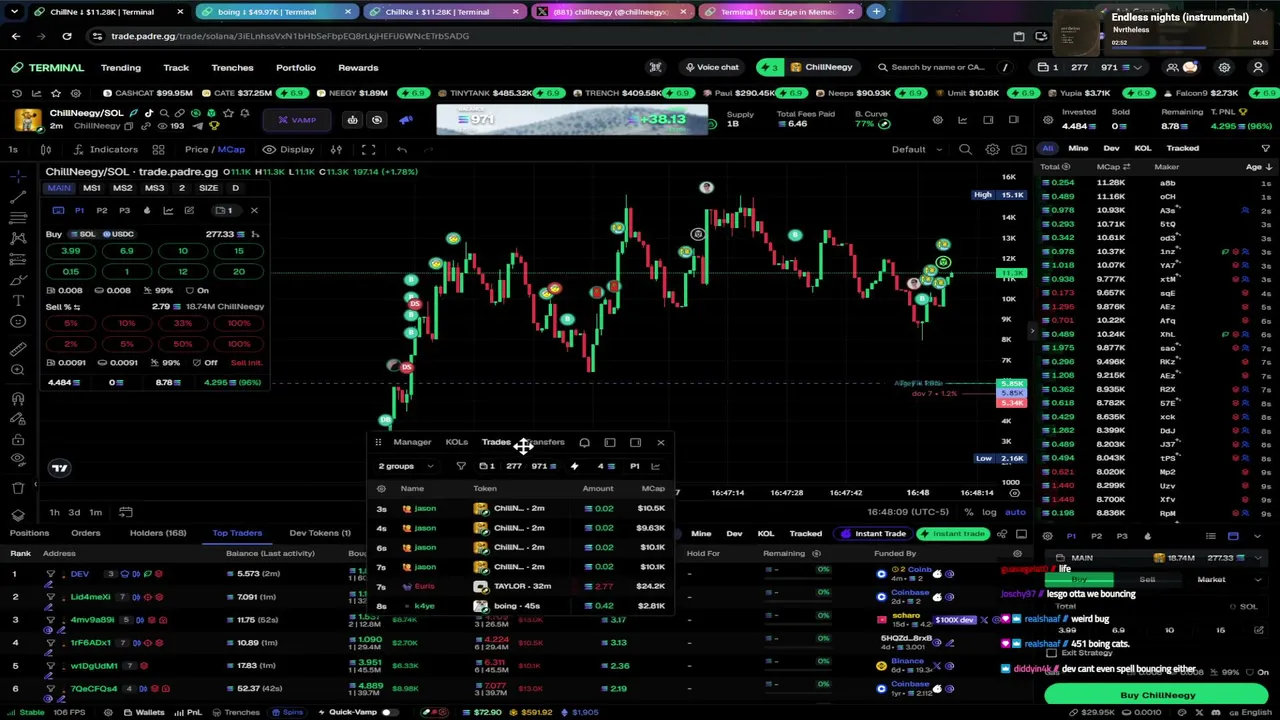Select the text annotation tool
The height and width of the screenshot is (720, 1280).
click(x=18, y=300)
